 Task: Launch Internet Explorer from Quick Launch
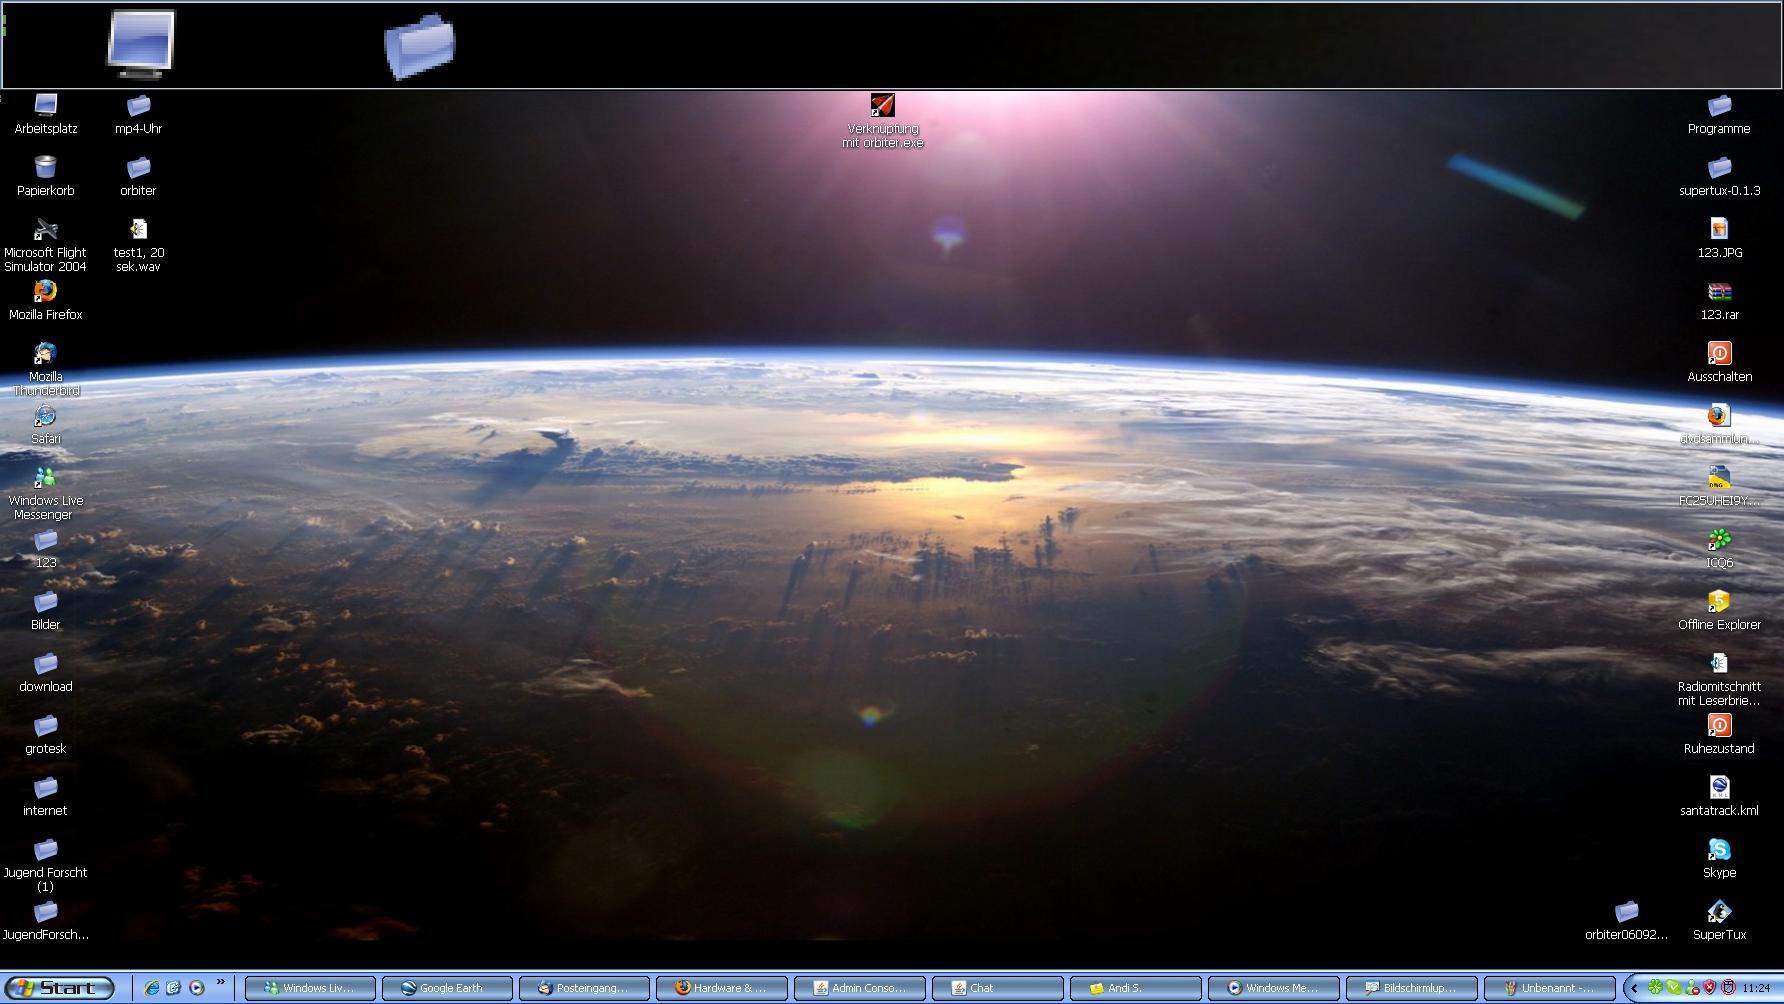coord(152,988)
